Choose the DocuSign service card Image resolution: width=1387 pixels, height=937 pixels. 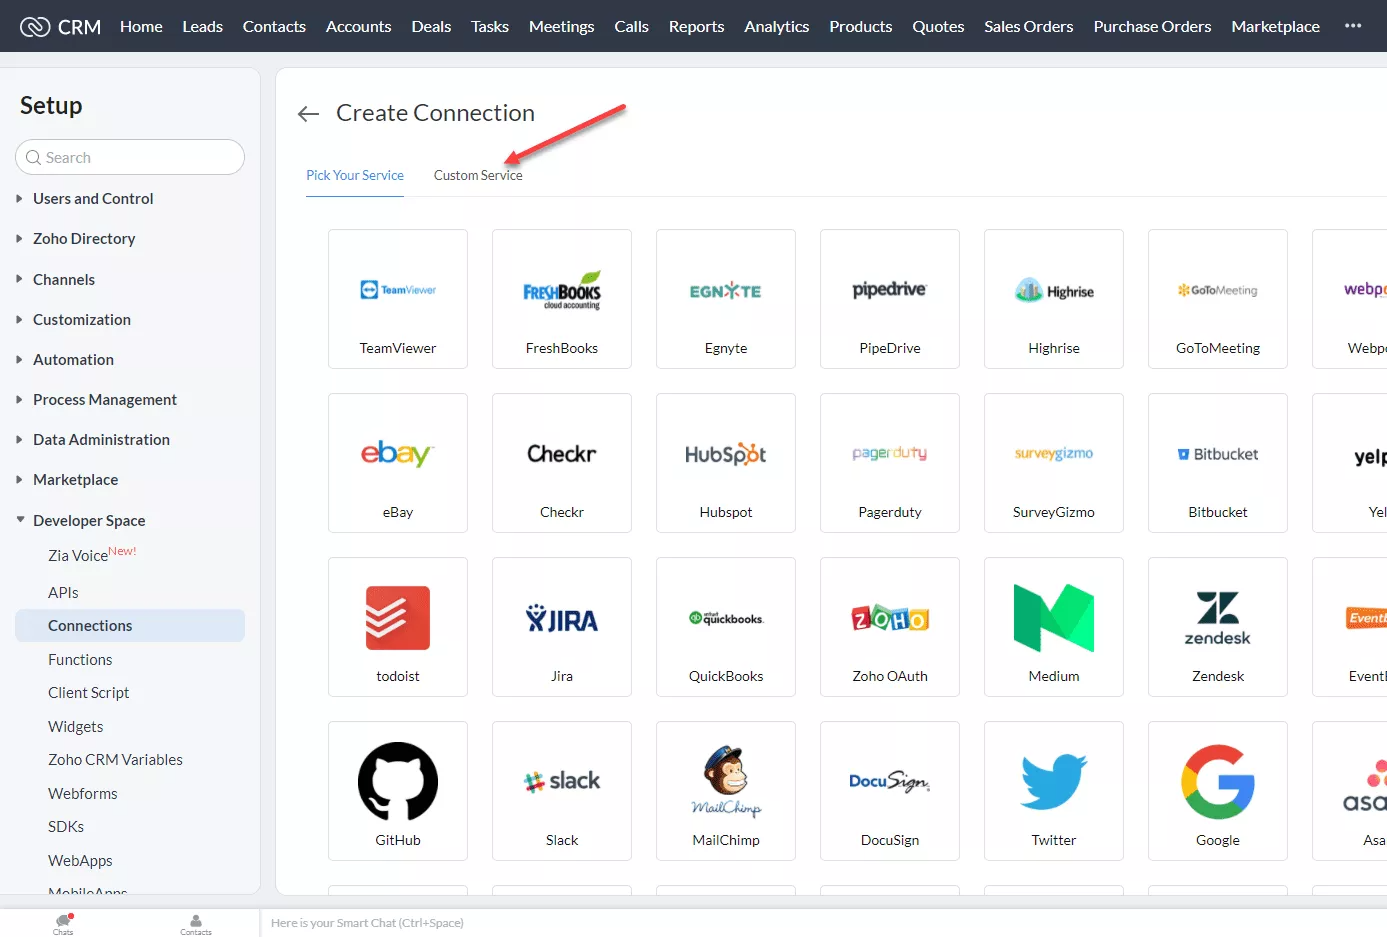(x=890, y=791)
